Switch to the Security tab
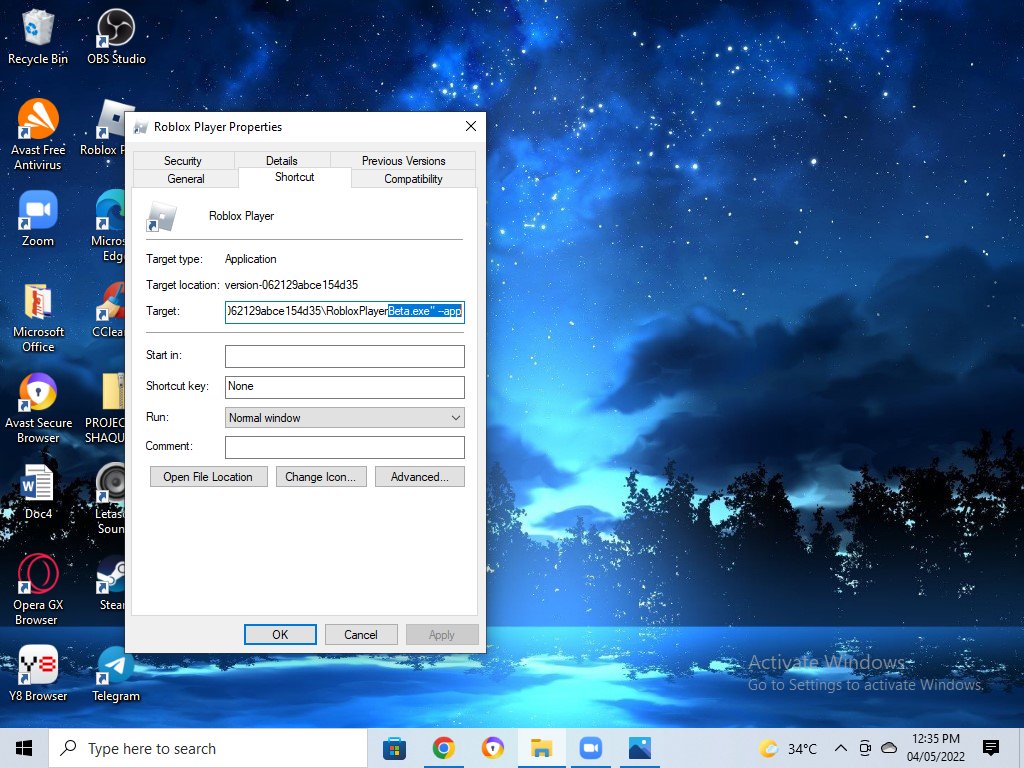 183,161
